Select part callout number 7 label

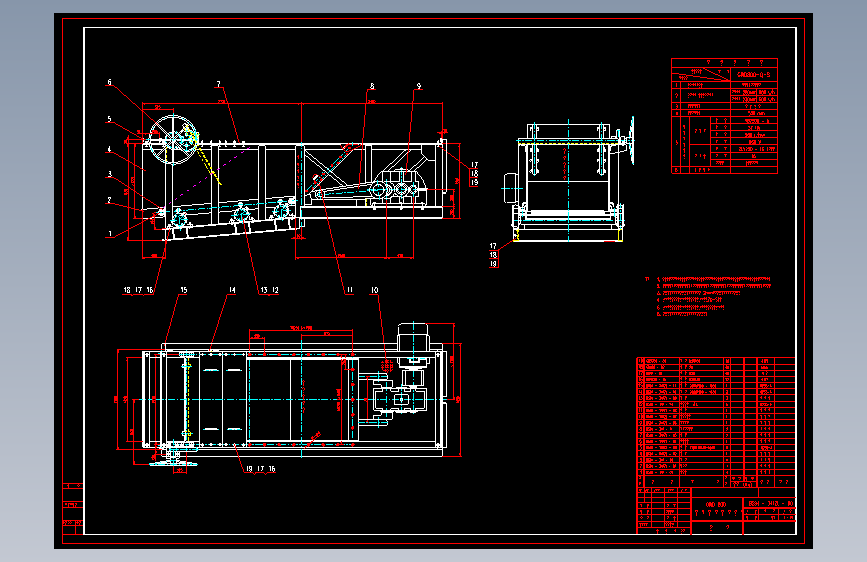pyautogui.click(x=218, y=84)
